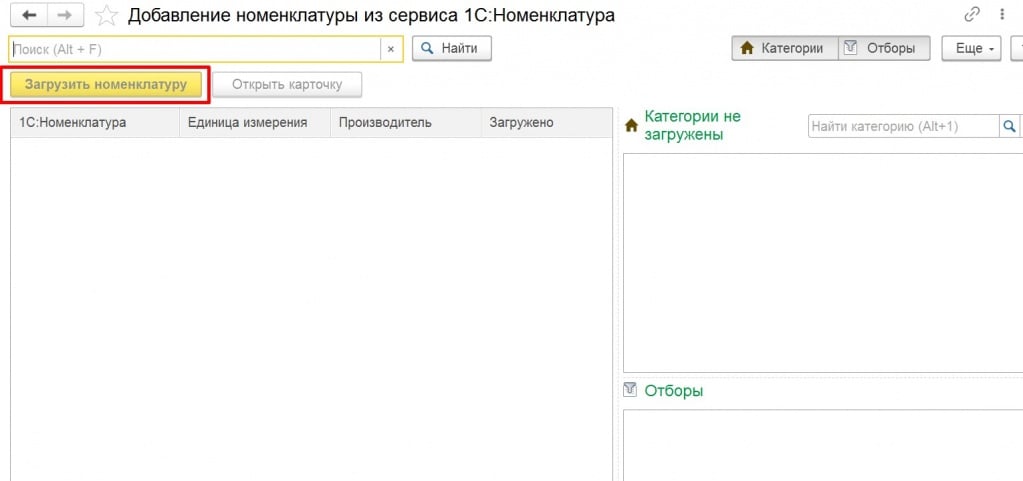
Task: Click the Единица измерения column header
Action: [254, 122]
